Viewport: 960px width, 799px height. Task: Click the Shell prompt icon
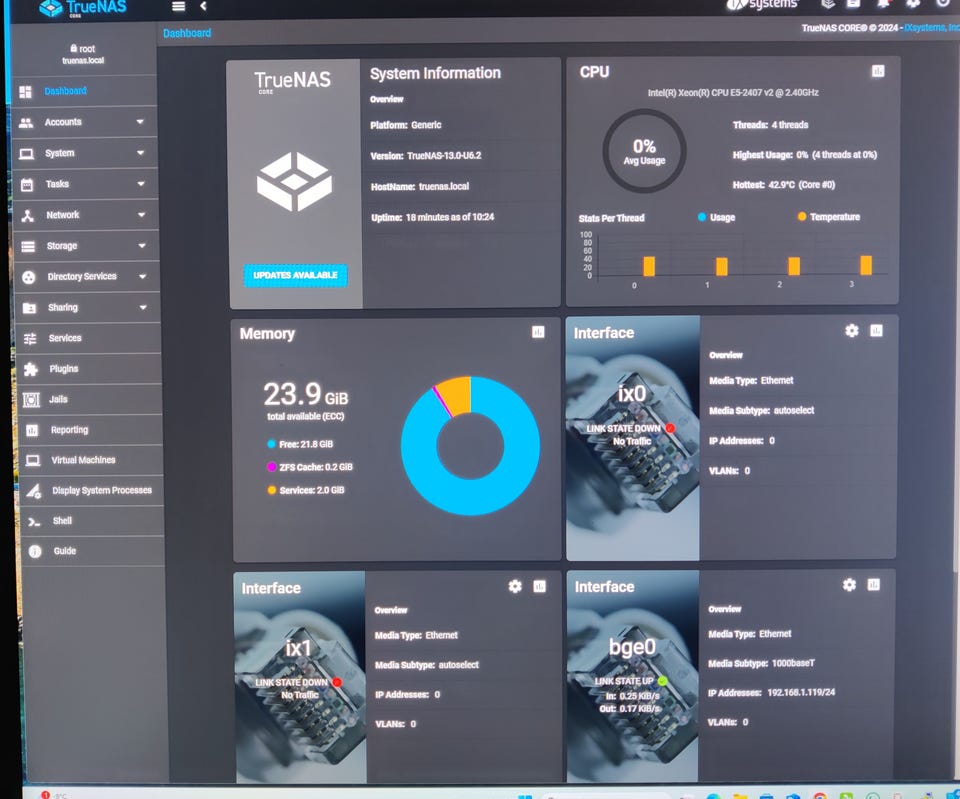point(34,522)
